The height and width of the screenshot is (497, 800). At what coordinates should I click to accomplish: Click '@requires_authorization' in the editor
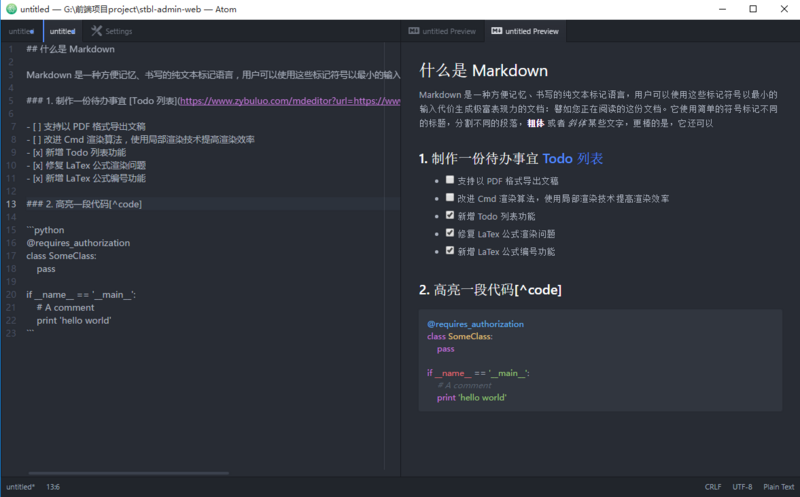(78, 243)
